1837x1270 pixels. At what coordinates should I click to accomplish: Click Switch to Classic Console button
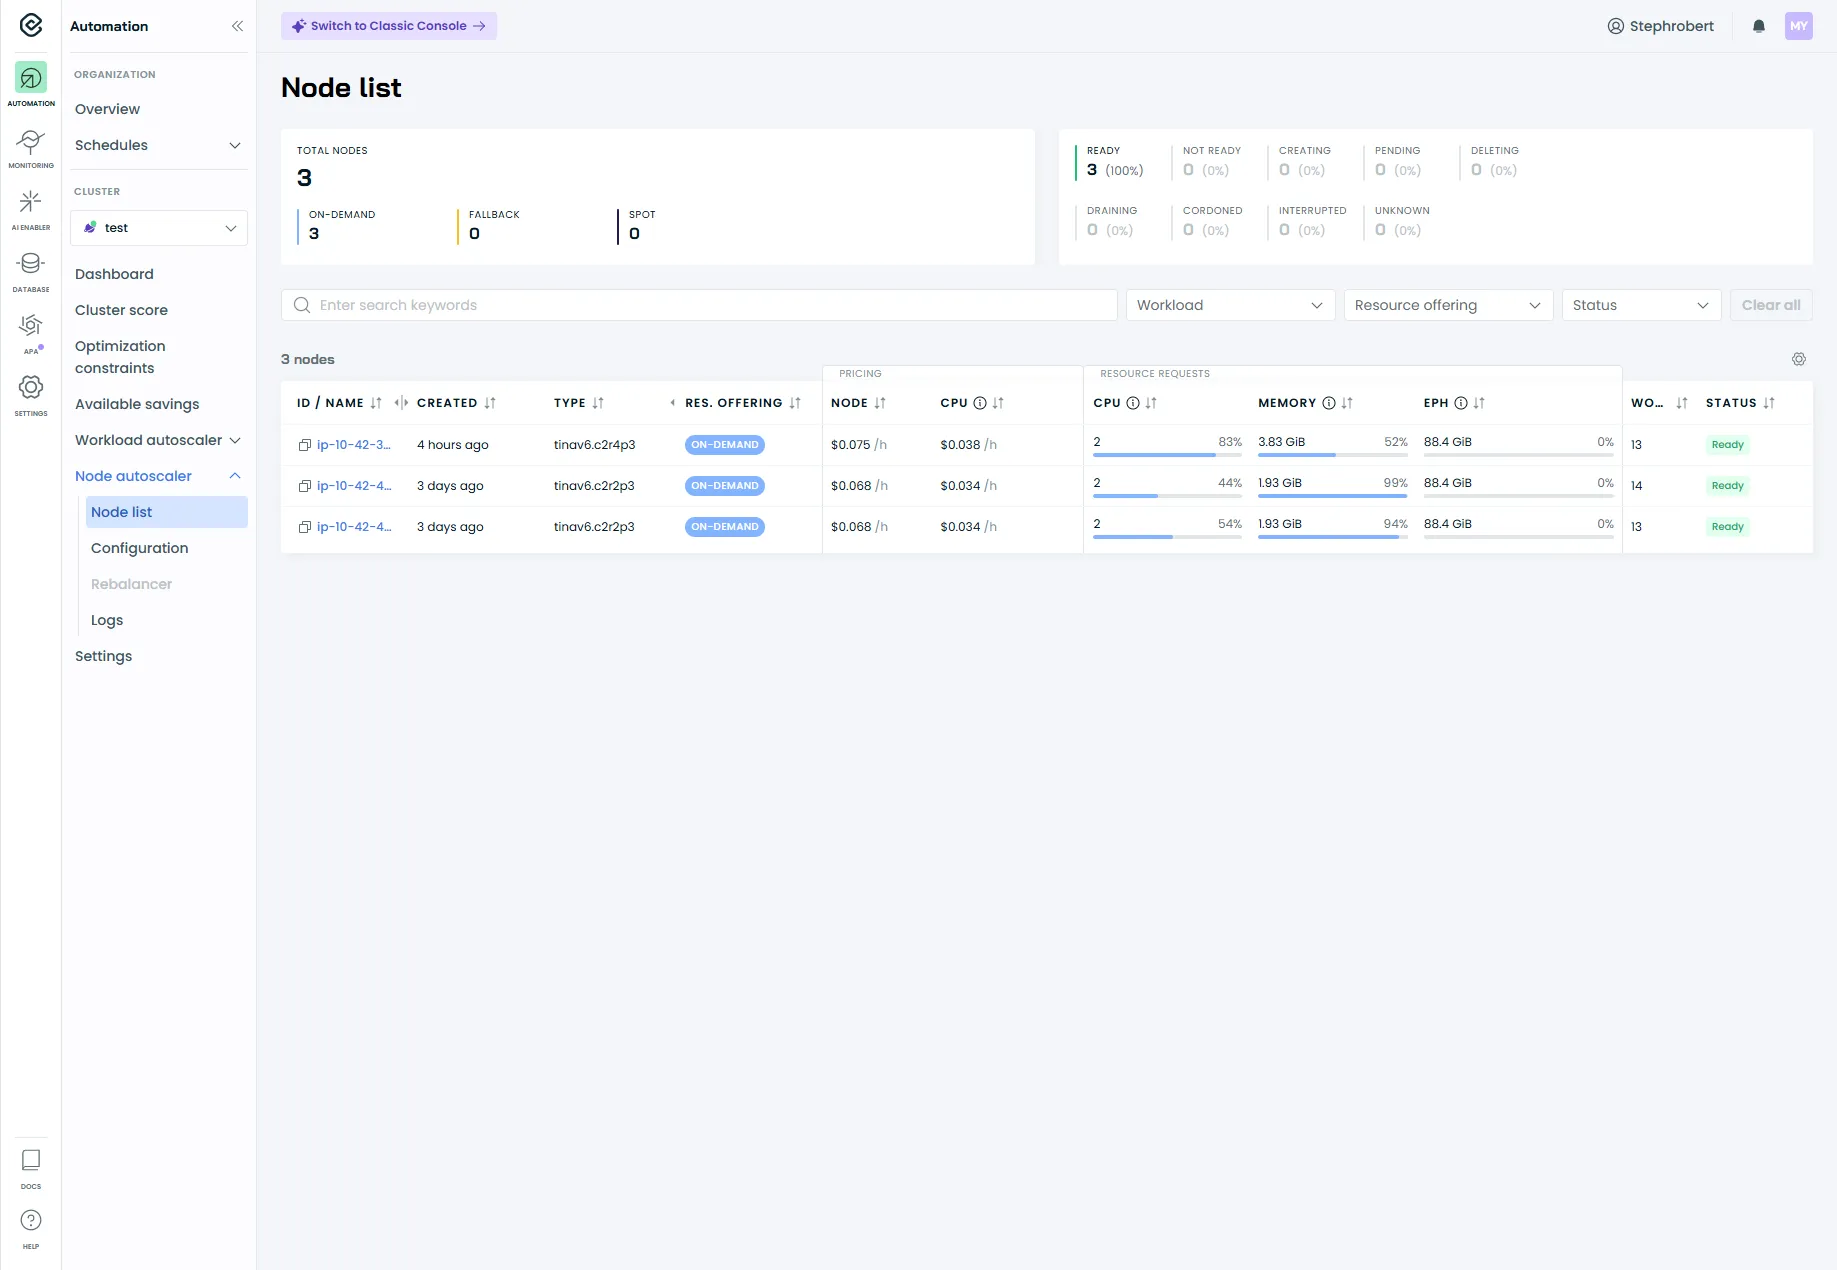pos(389,25)
